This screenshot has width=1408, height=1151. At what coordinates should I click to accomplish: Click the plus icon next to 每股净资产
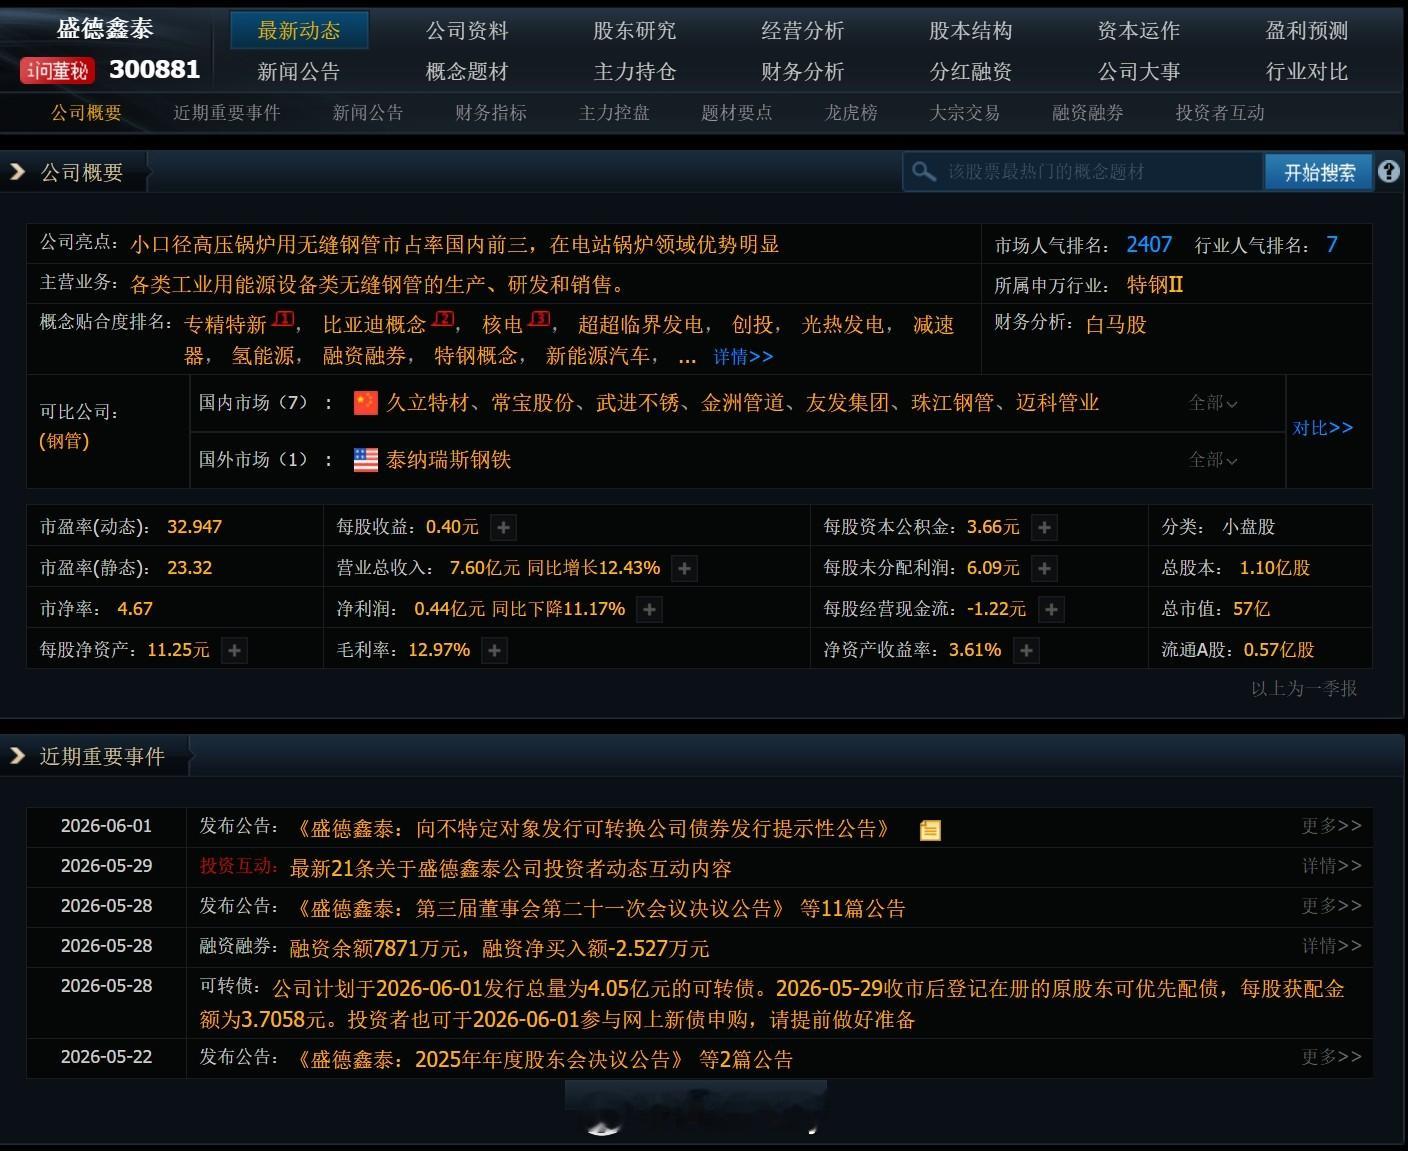[234, 650]
